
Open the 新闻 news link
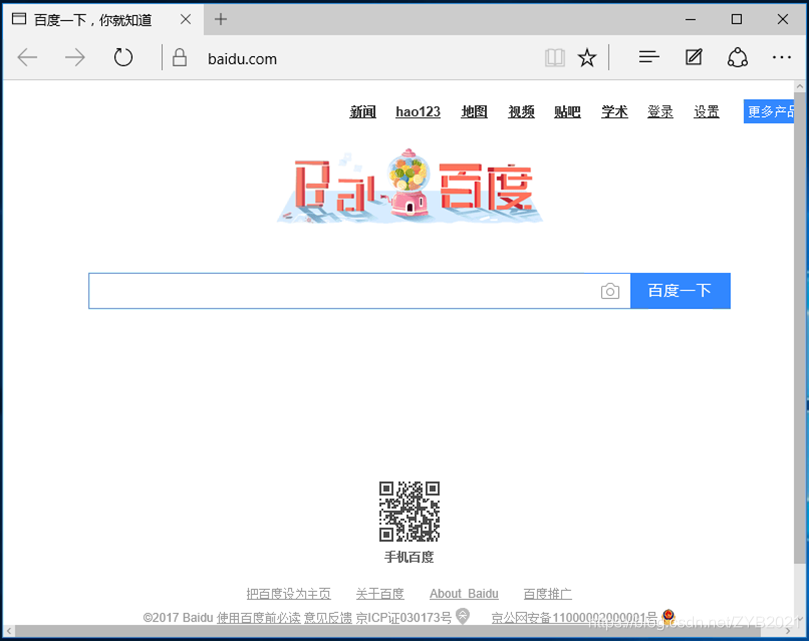pos(363,111)
